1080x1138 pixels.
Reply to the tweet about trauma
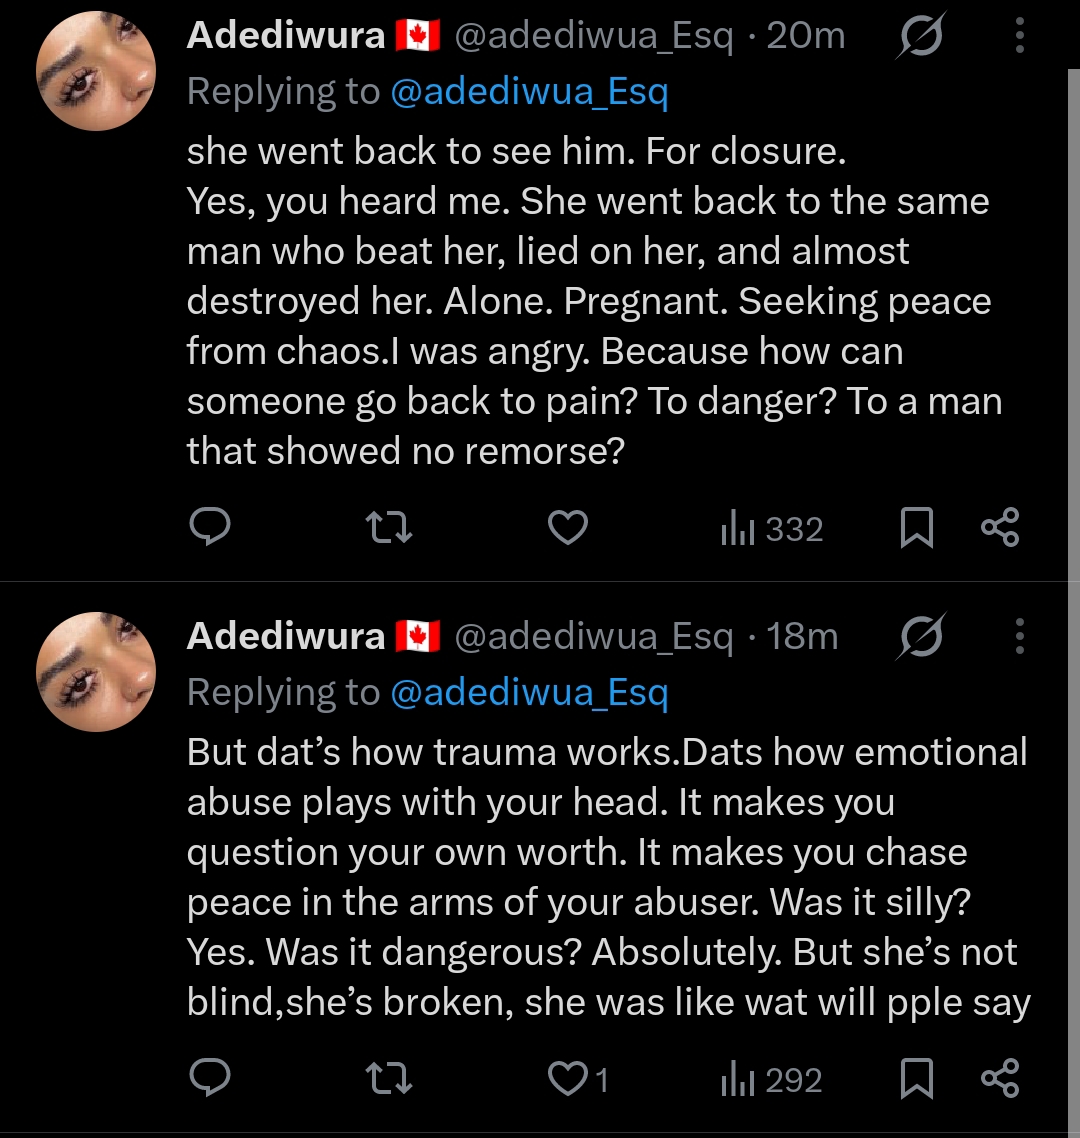210,1078
